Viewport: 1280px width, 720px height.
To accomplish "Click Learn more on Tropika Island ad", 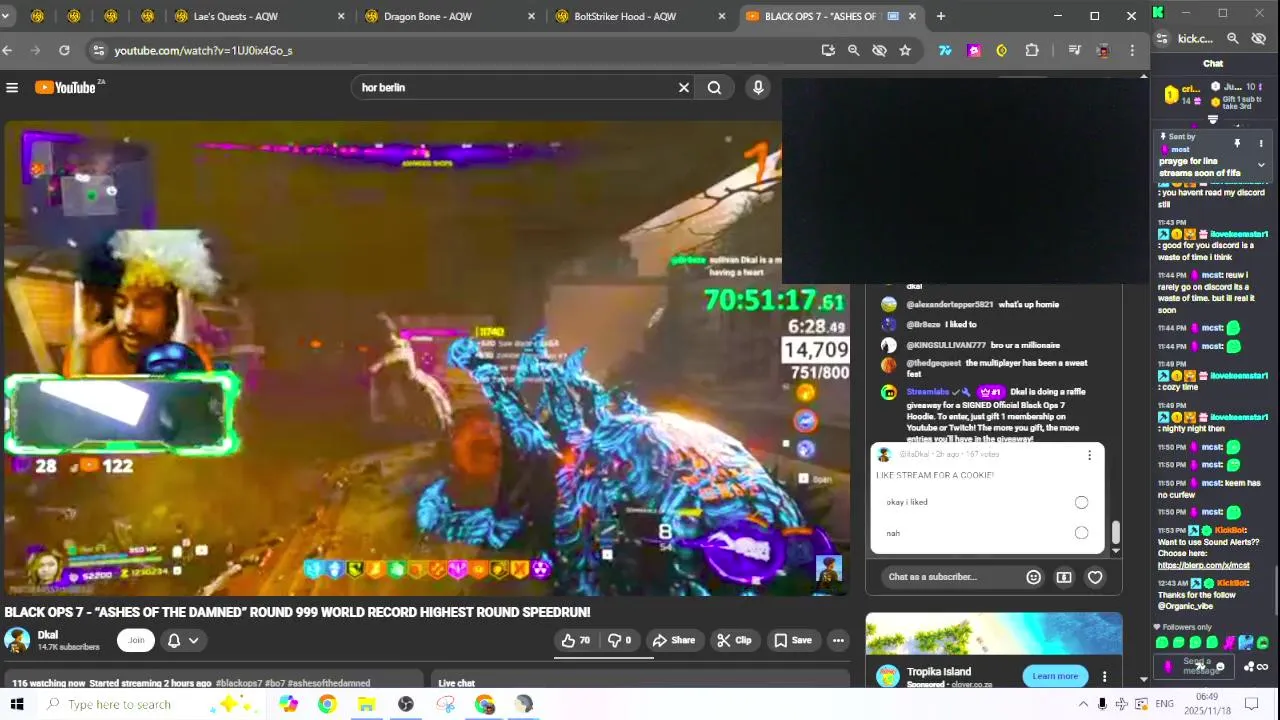I will coord(1055,676).
